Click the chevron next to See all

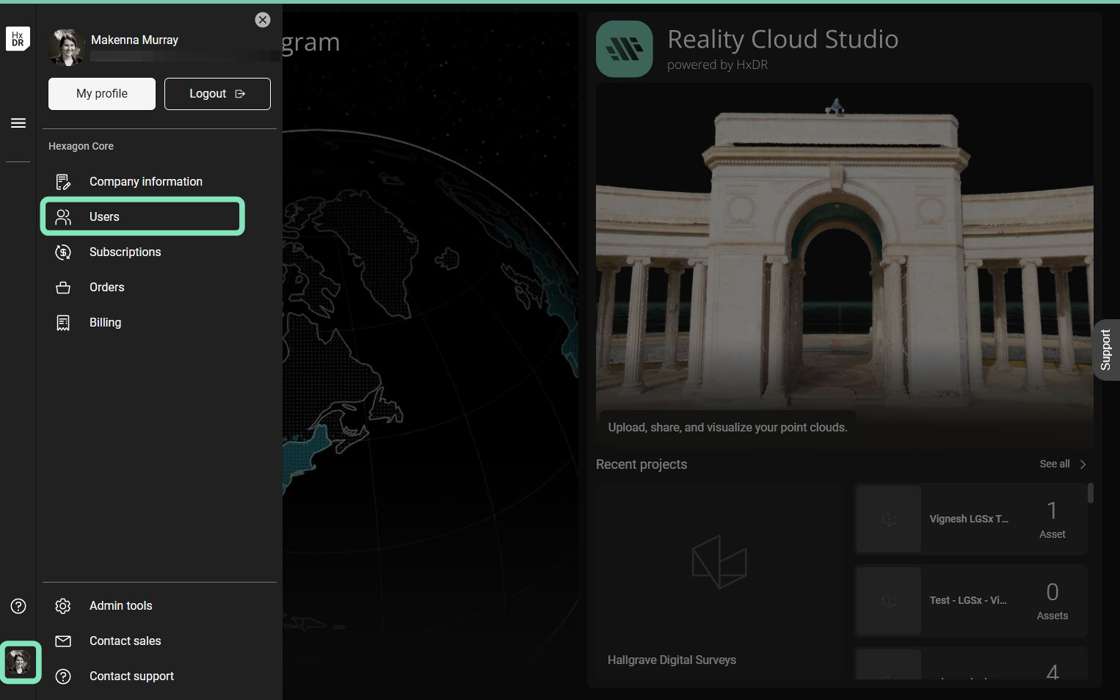click(x=1083, y=464)
